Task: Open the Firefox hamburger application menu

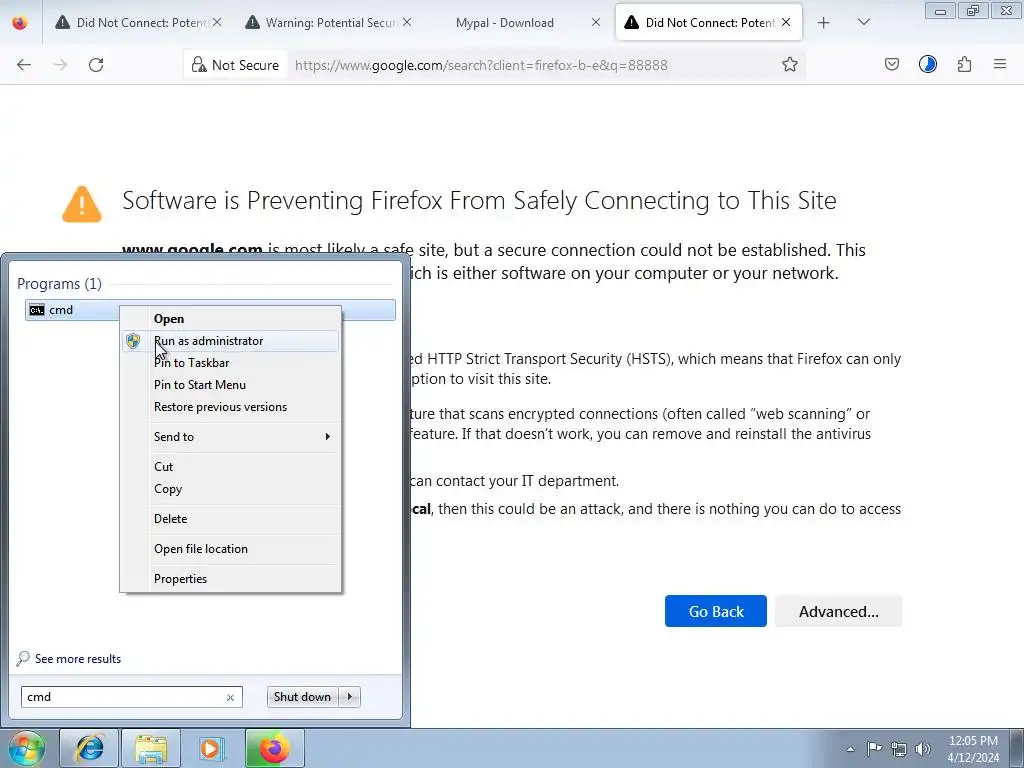Action: pyautogui.click(x=1000, y=65)
